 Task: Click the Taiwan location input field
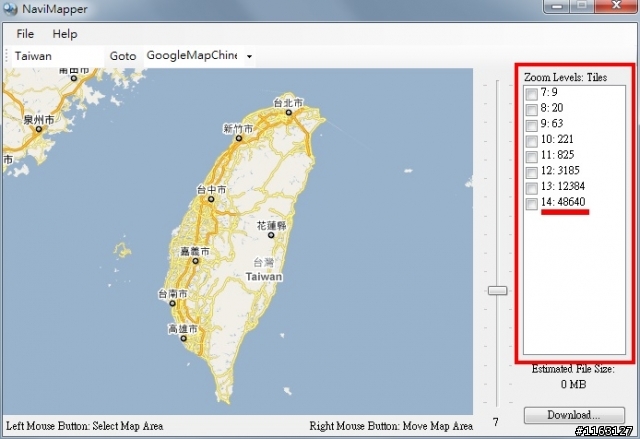pyautogui.click(x=57, y=56)
